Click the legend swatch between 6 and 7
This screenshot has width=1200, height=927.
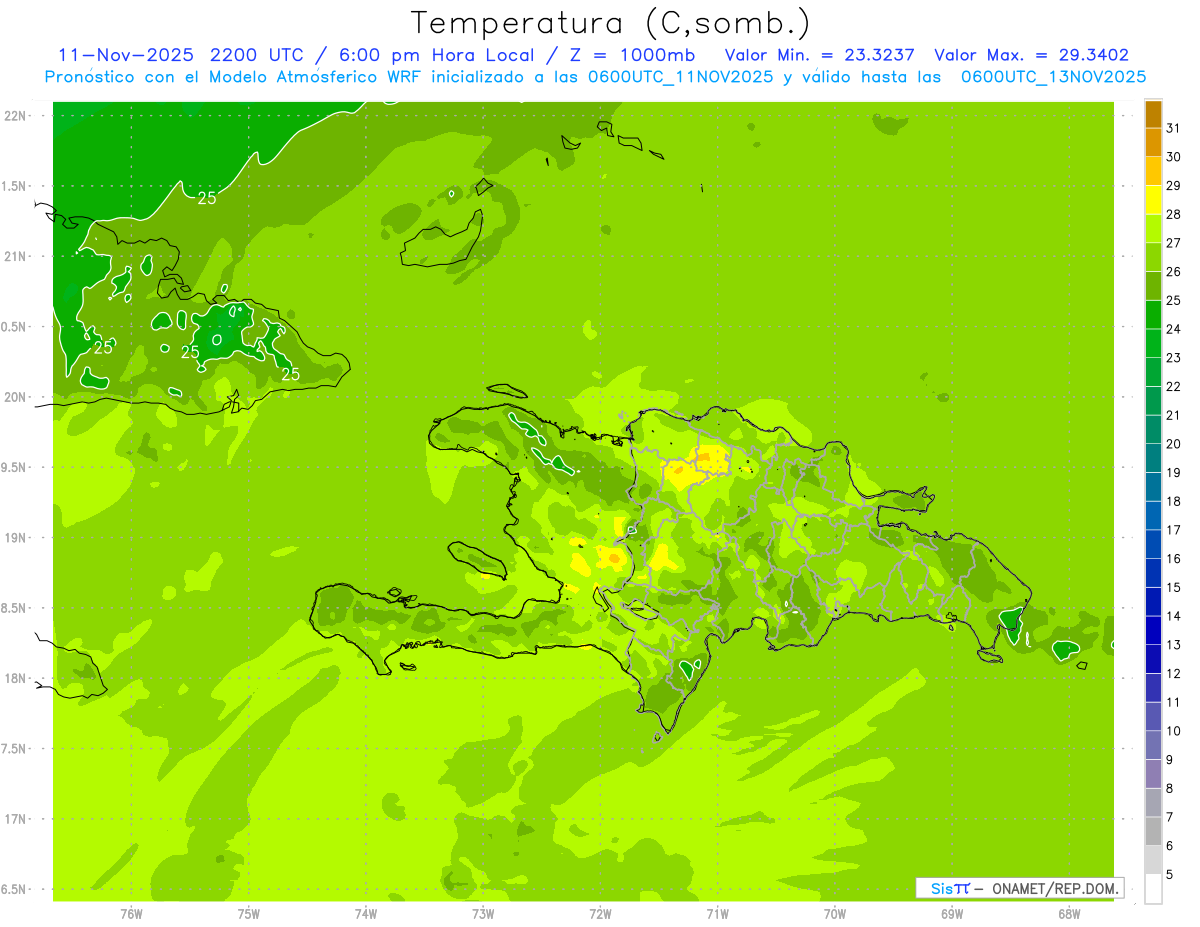(1153, 831)
